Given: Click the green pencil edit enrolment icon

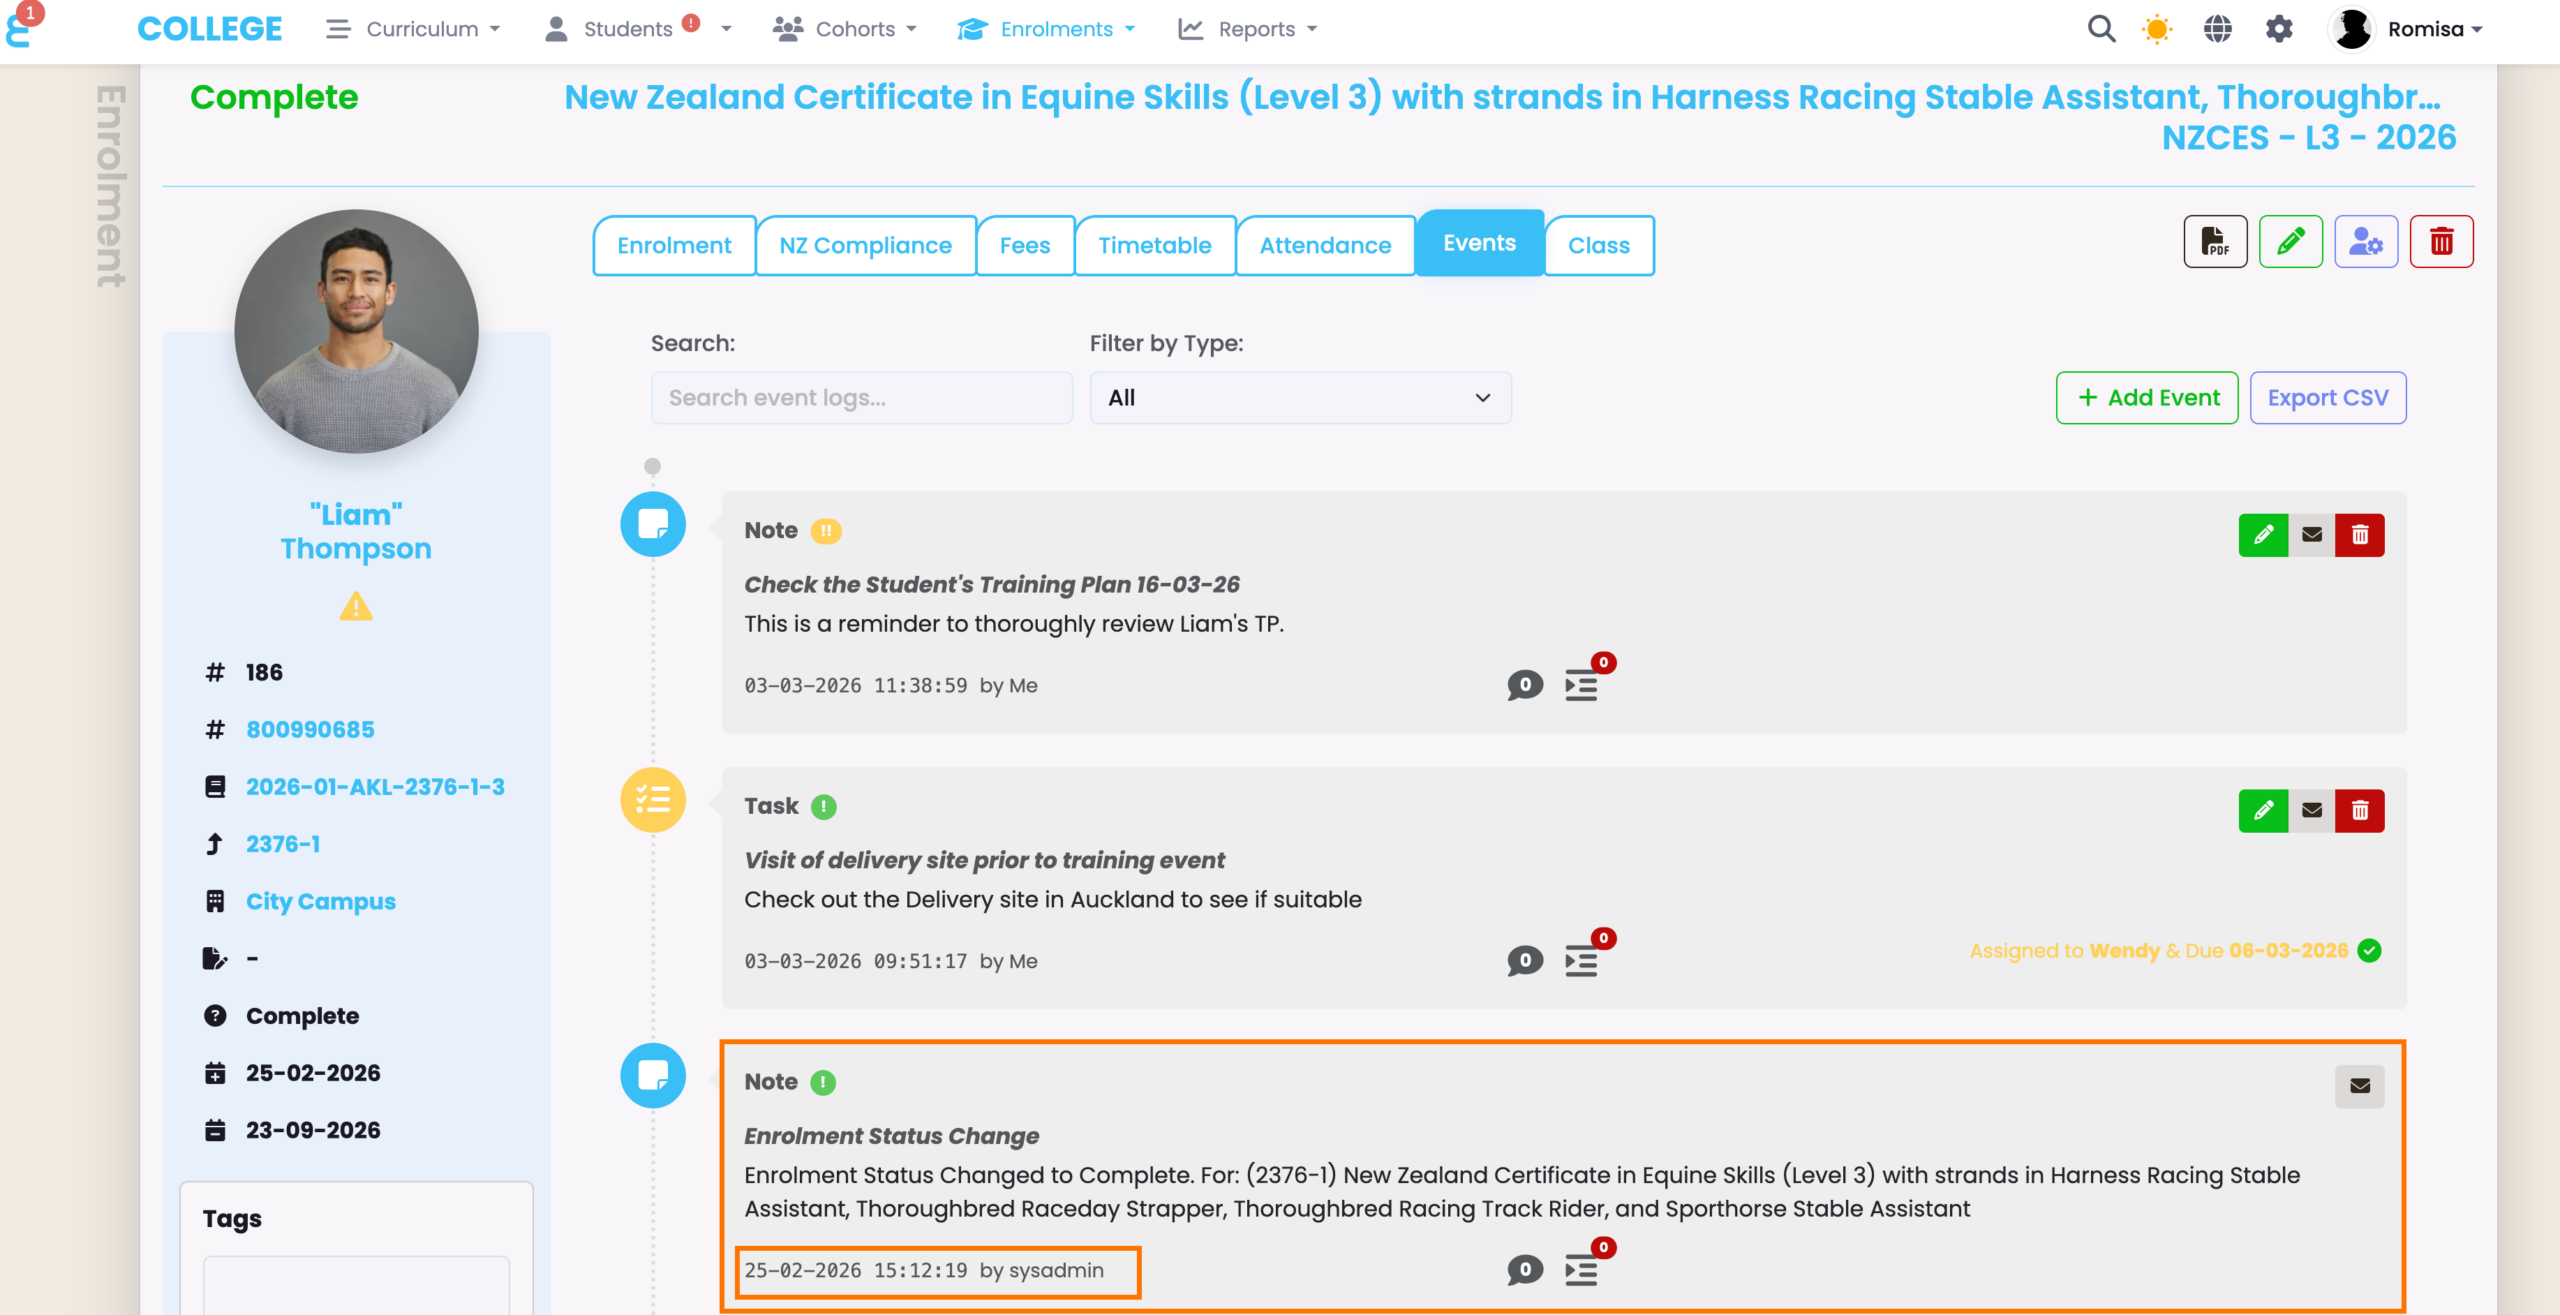Looking at the screenshot, I should click(x=2290, y=242).
